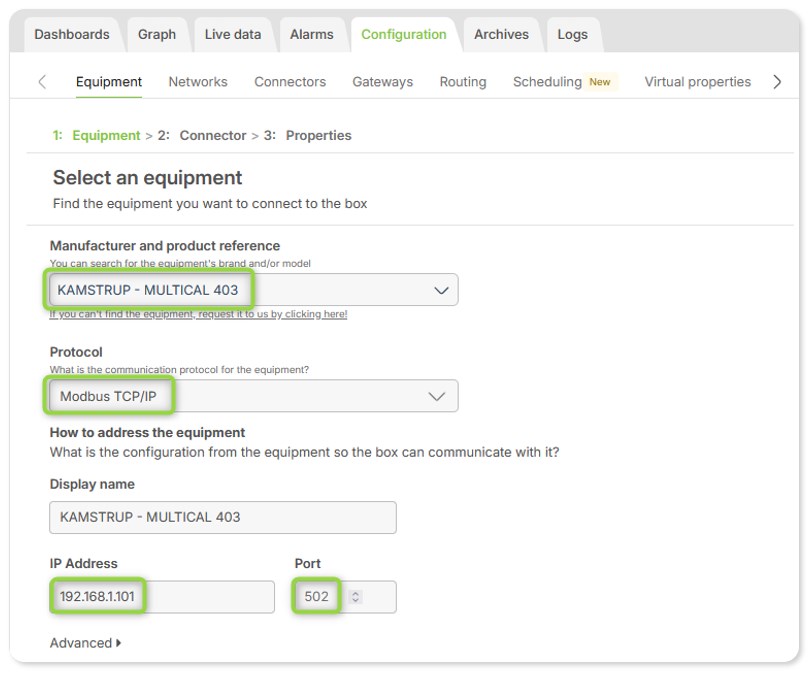The image size is (811, 678).
Task: Click the step 3 Properties breadcrumb
Action: coord(307,135)
